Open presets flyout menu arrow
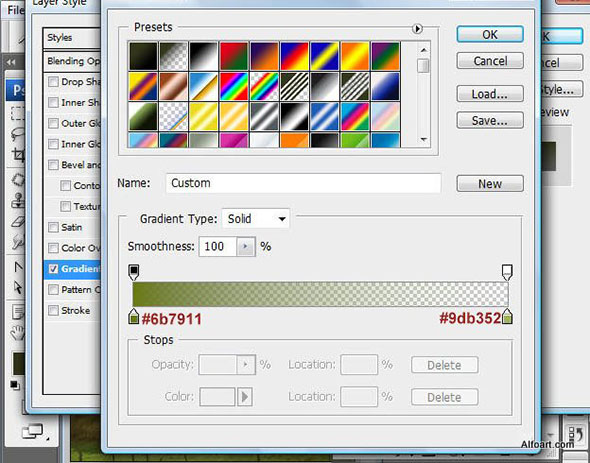This screenshot has width=590, height=463. click(417, 29)
